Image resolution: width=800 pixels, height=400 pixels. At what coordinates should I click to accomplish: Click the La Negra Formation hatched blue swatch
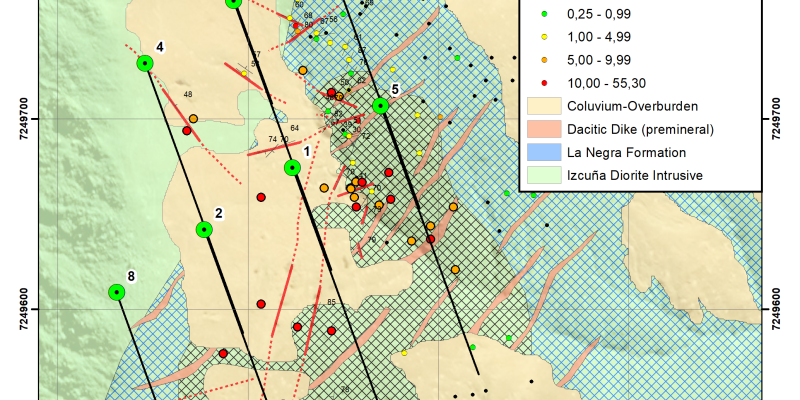(x=542, y=153)
